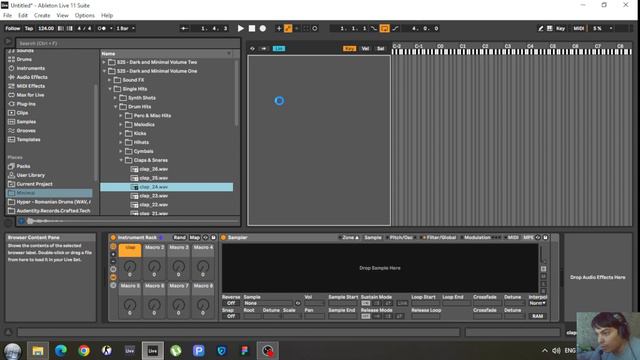Expand the Hihats folder
The image size is (640, 360).
[x=121, y=142]
